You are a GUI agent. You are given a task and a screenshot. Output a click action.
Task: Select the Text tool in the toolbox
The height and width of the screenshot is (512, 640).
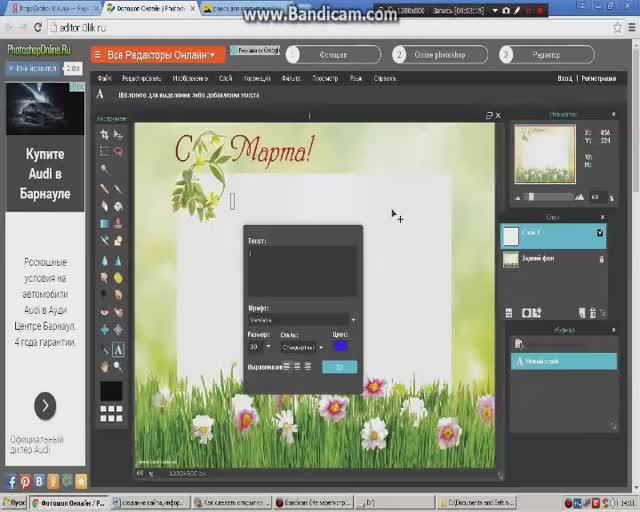click(x=118, y=350)
